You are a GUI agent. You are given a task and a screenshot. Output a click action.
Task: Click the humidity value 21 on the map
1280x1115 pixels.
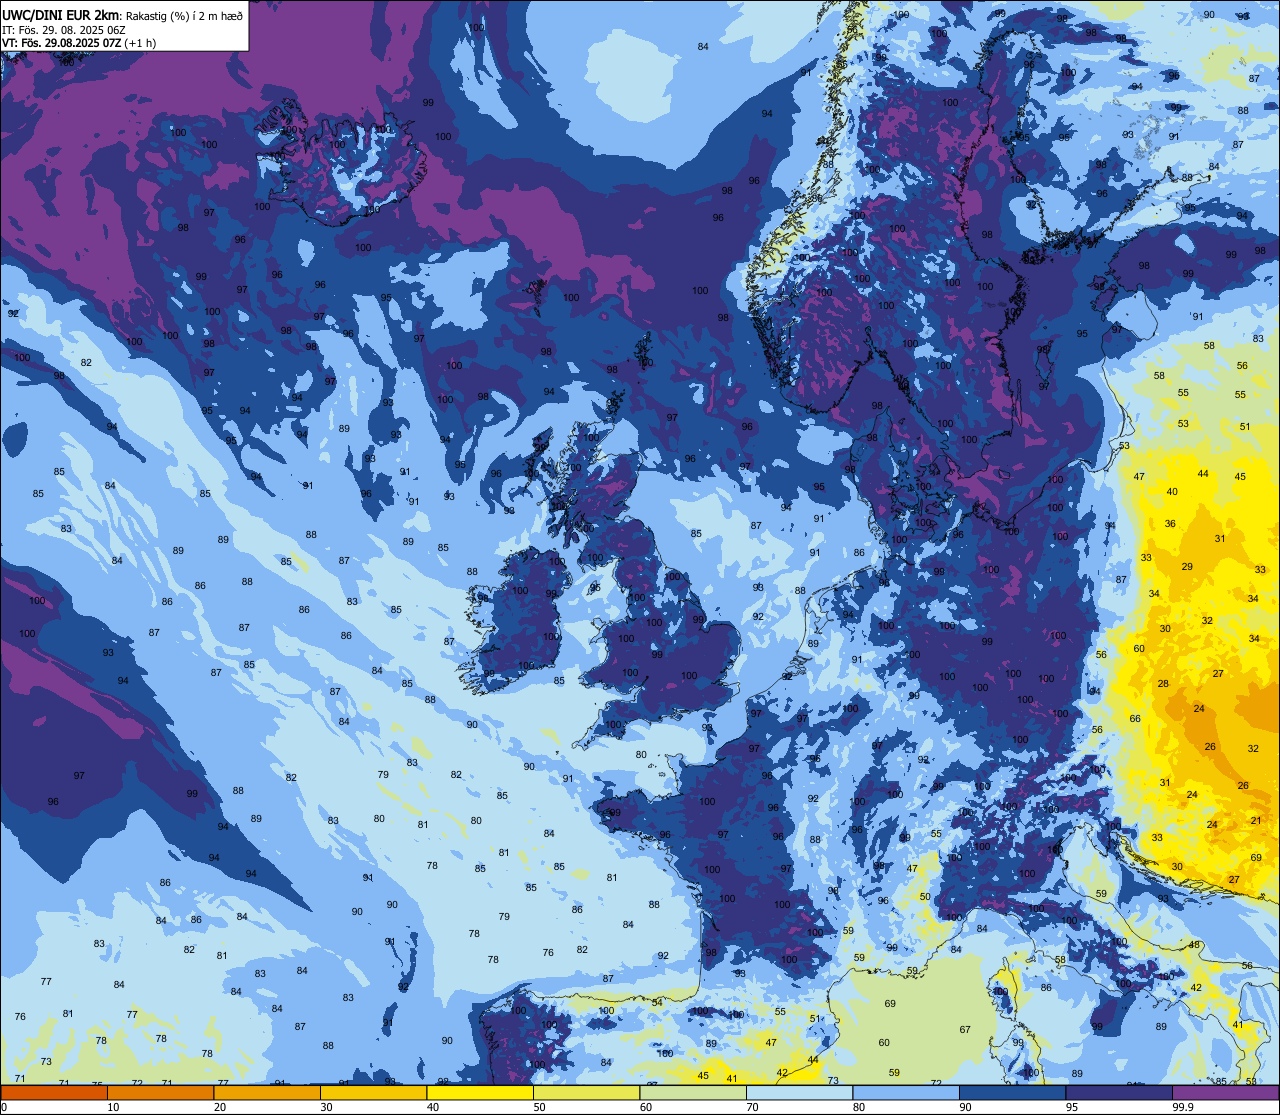[1256, 820]
